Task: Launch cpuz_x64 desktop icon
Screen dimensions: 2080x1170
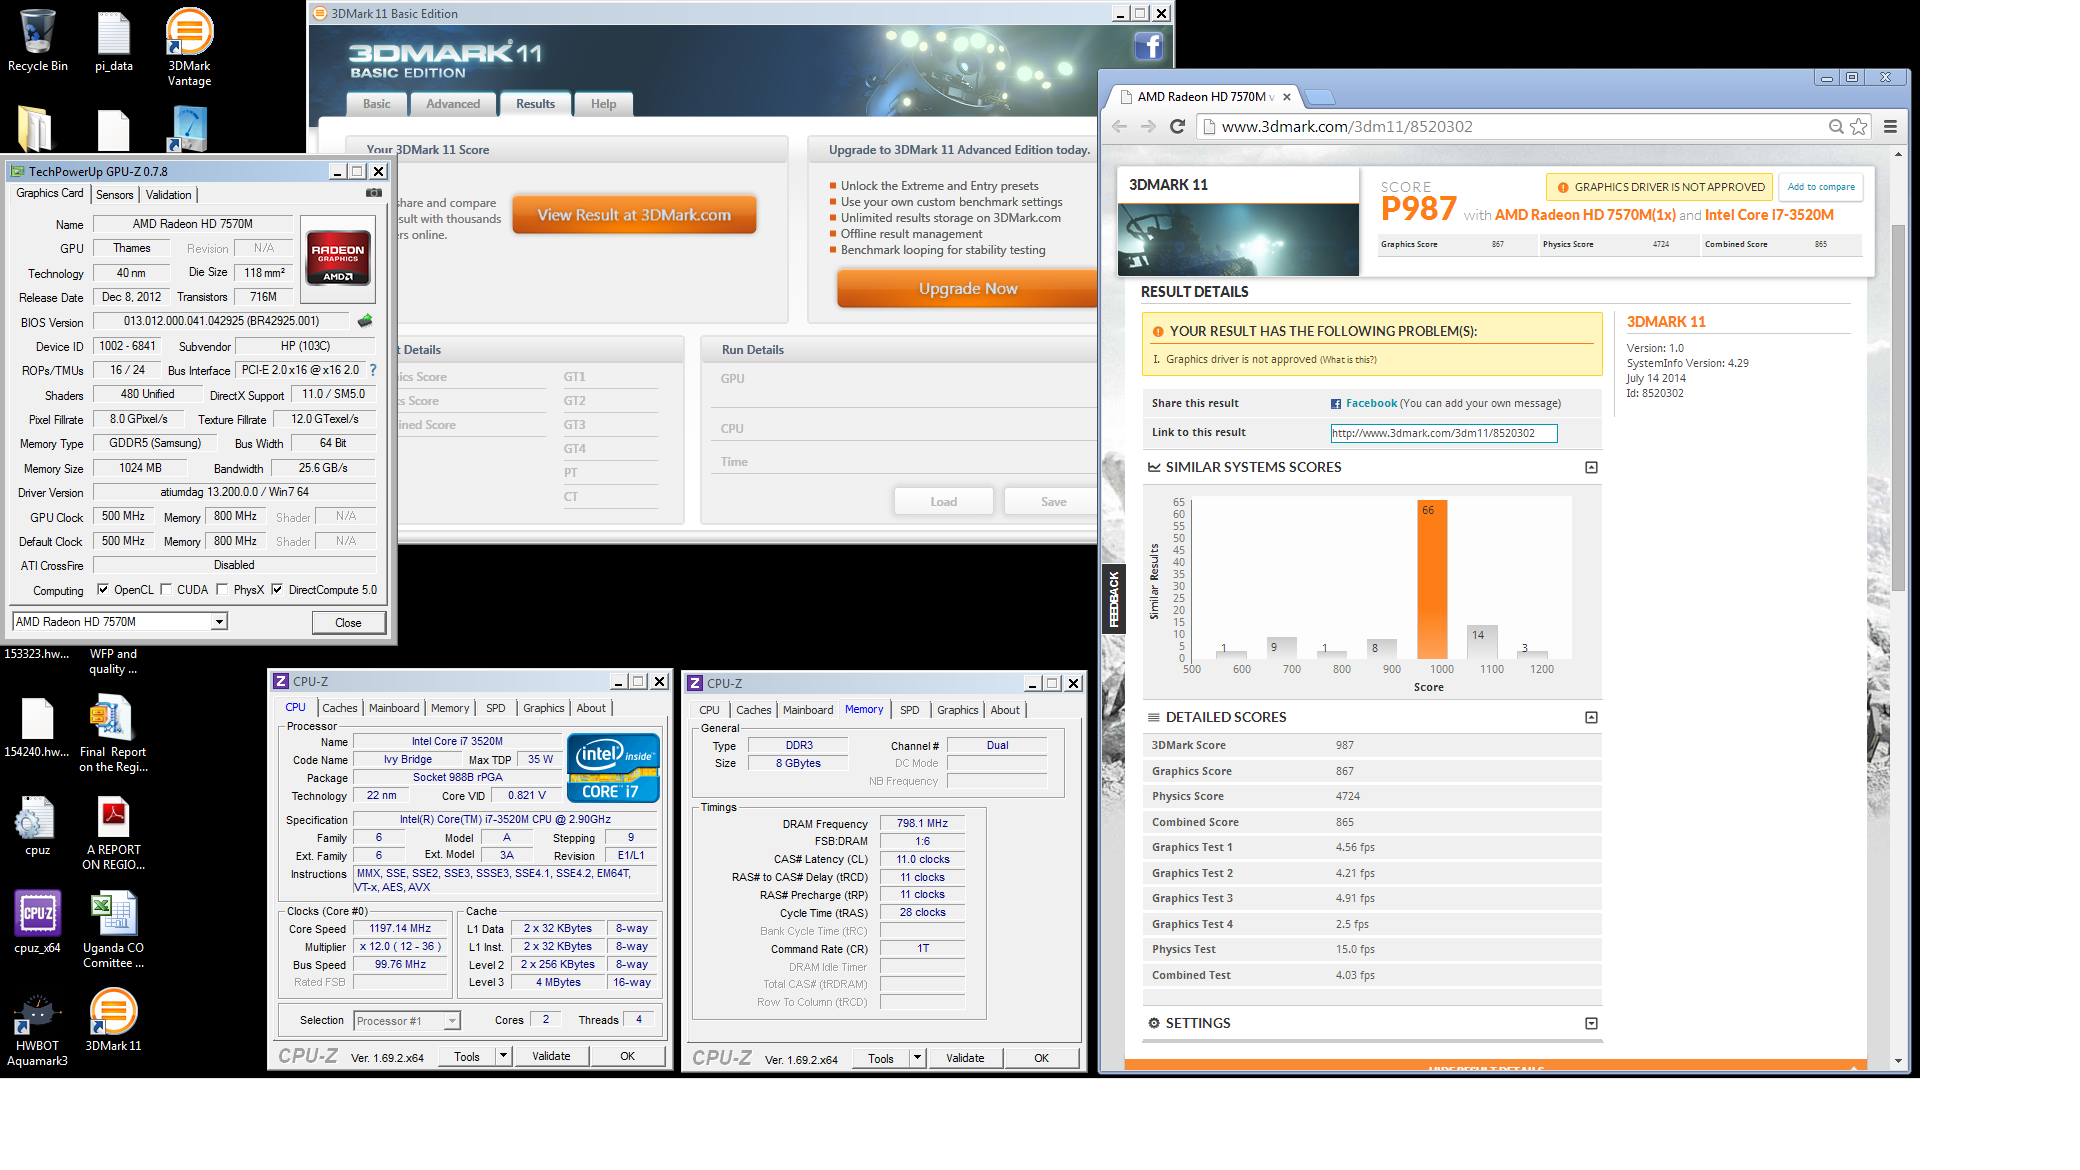Action: (x=37, y=922)
